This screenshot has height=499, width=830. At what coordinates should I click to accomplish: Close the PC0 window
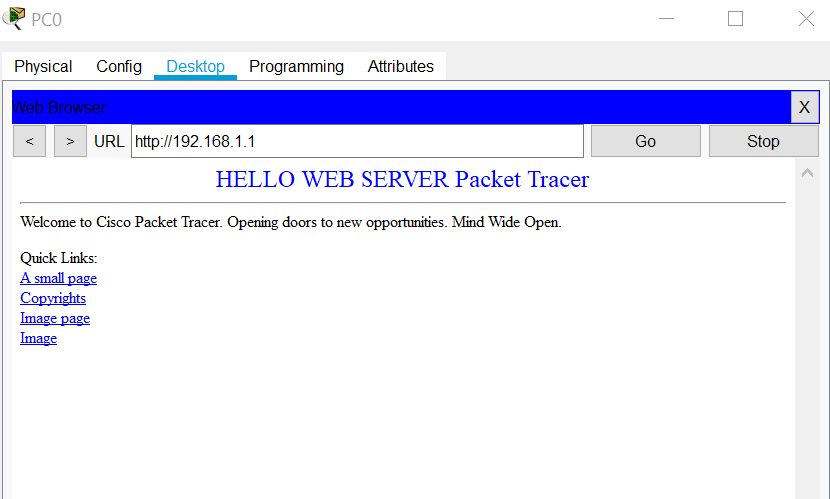click(806, 19)
